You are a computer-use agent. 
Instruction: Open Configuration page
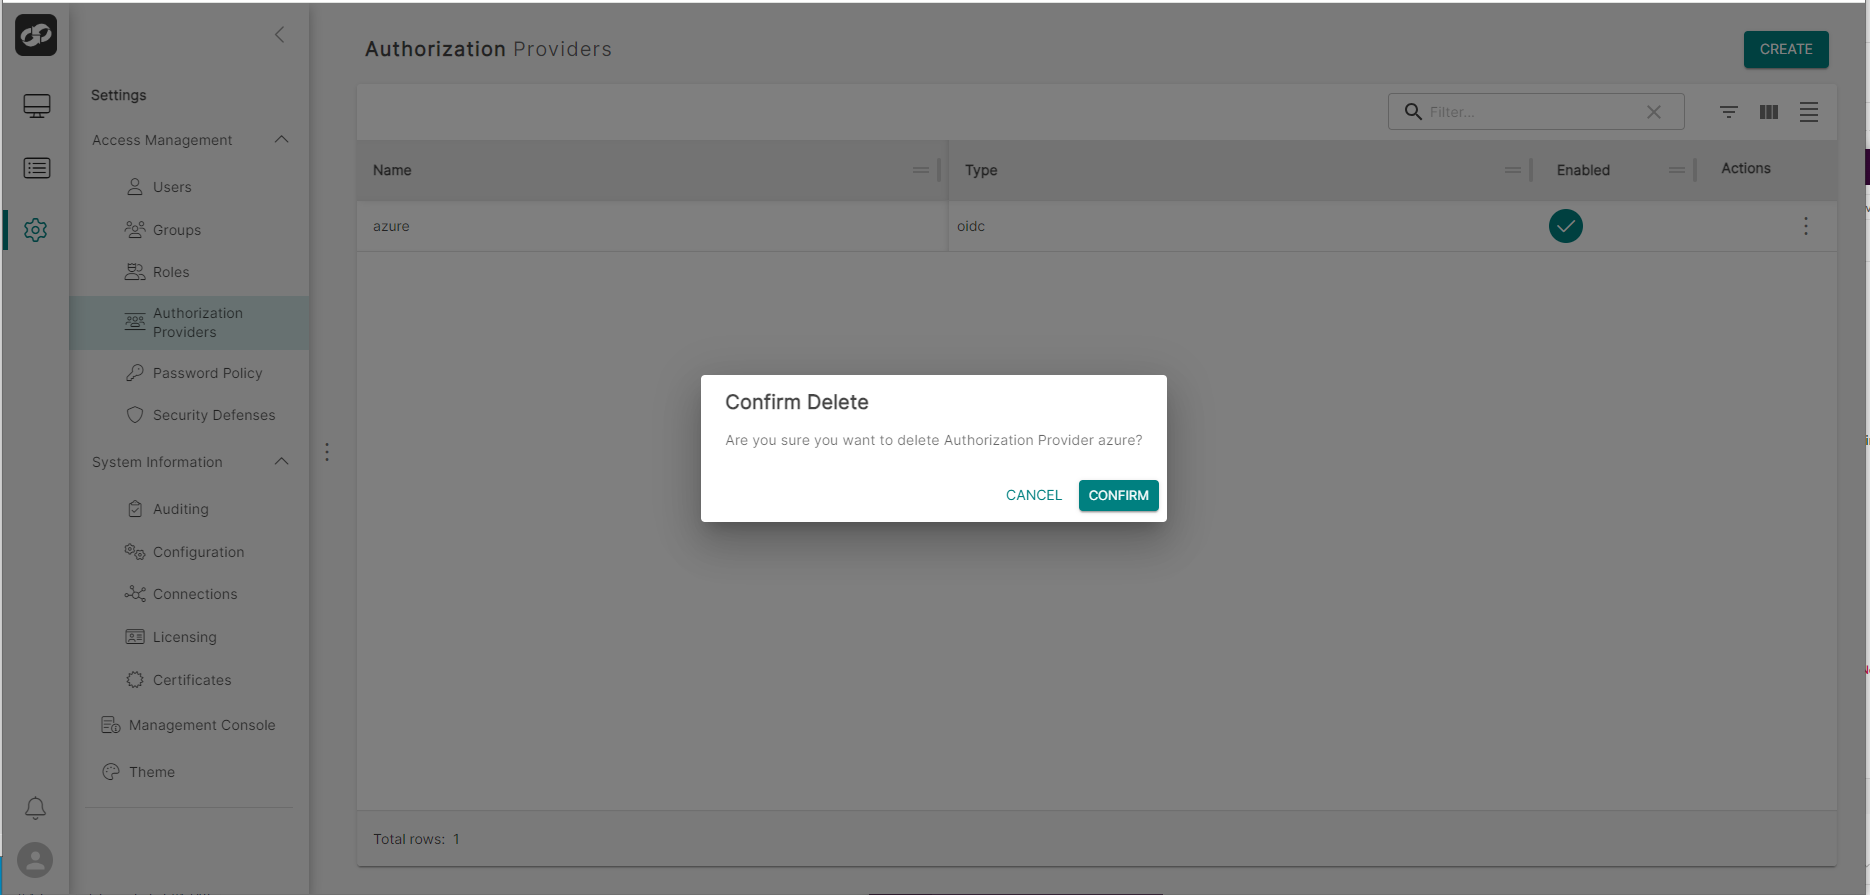(x=198, y=552)
